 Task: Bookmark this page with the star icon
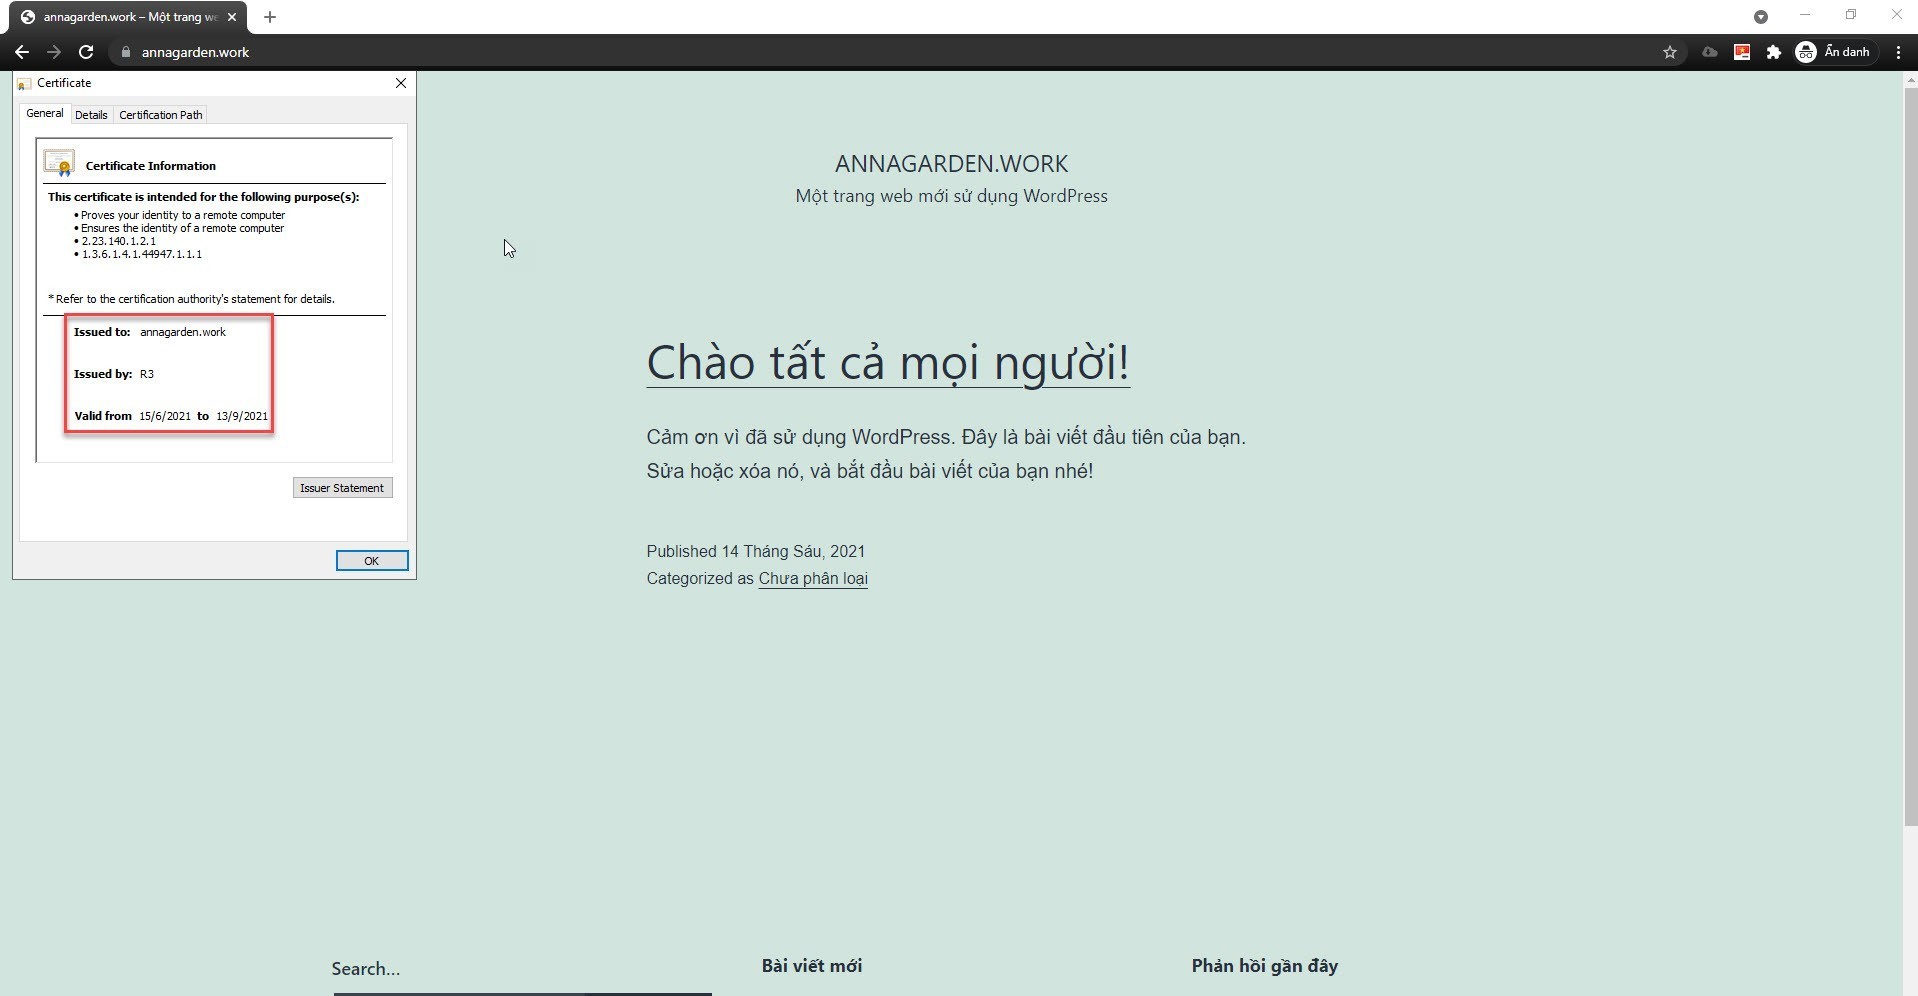pyautogui.click(x=1669, y=52)
